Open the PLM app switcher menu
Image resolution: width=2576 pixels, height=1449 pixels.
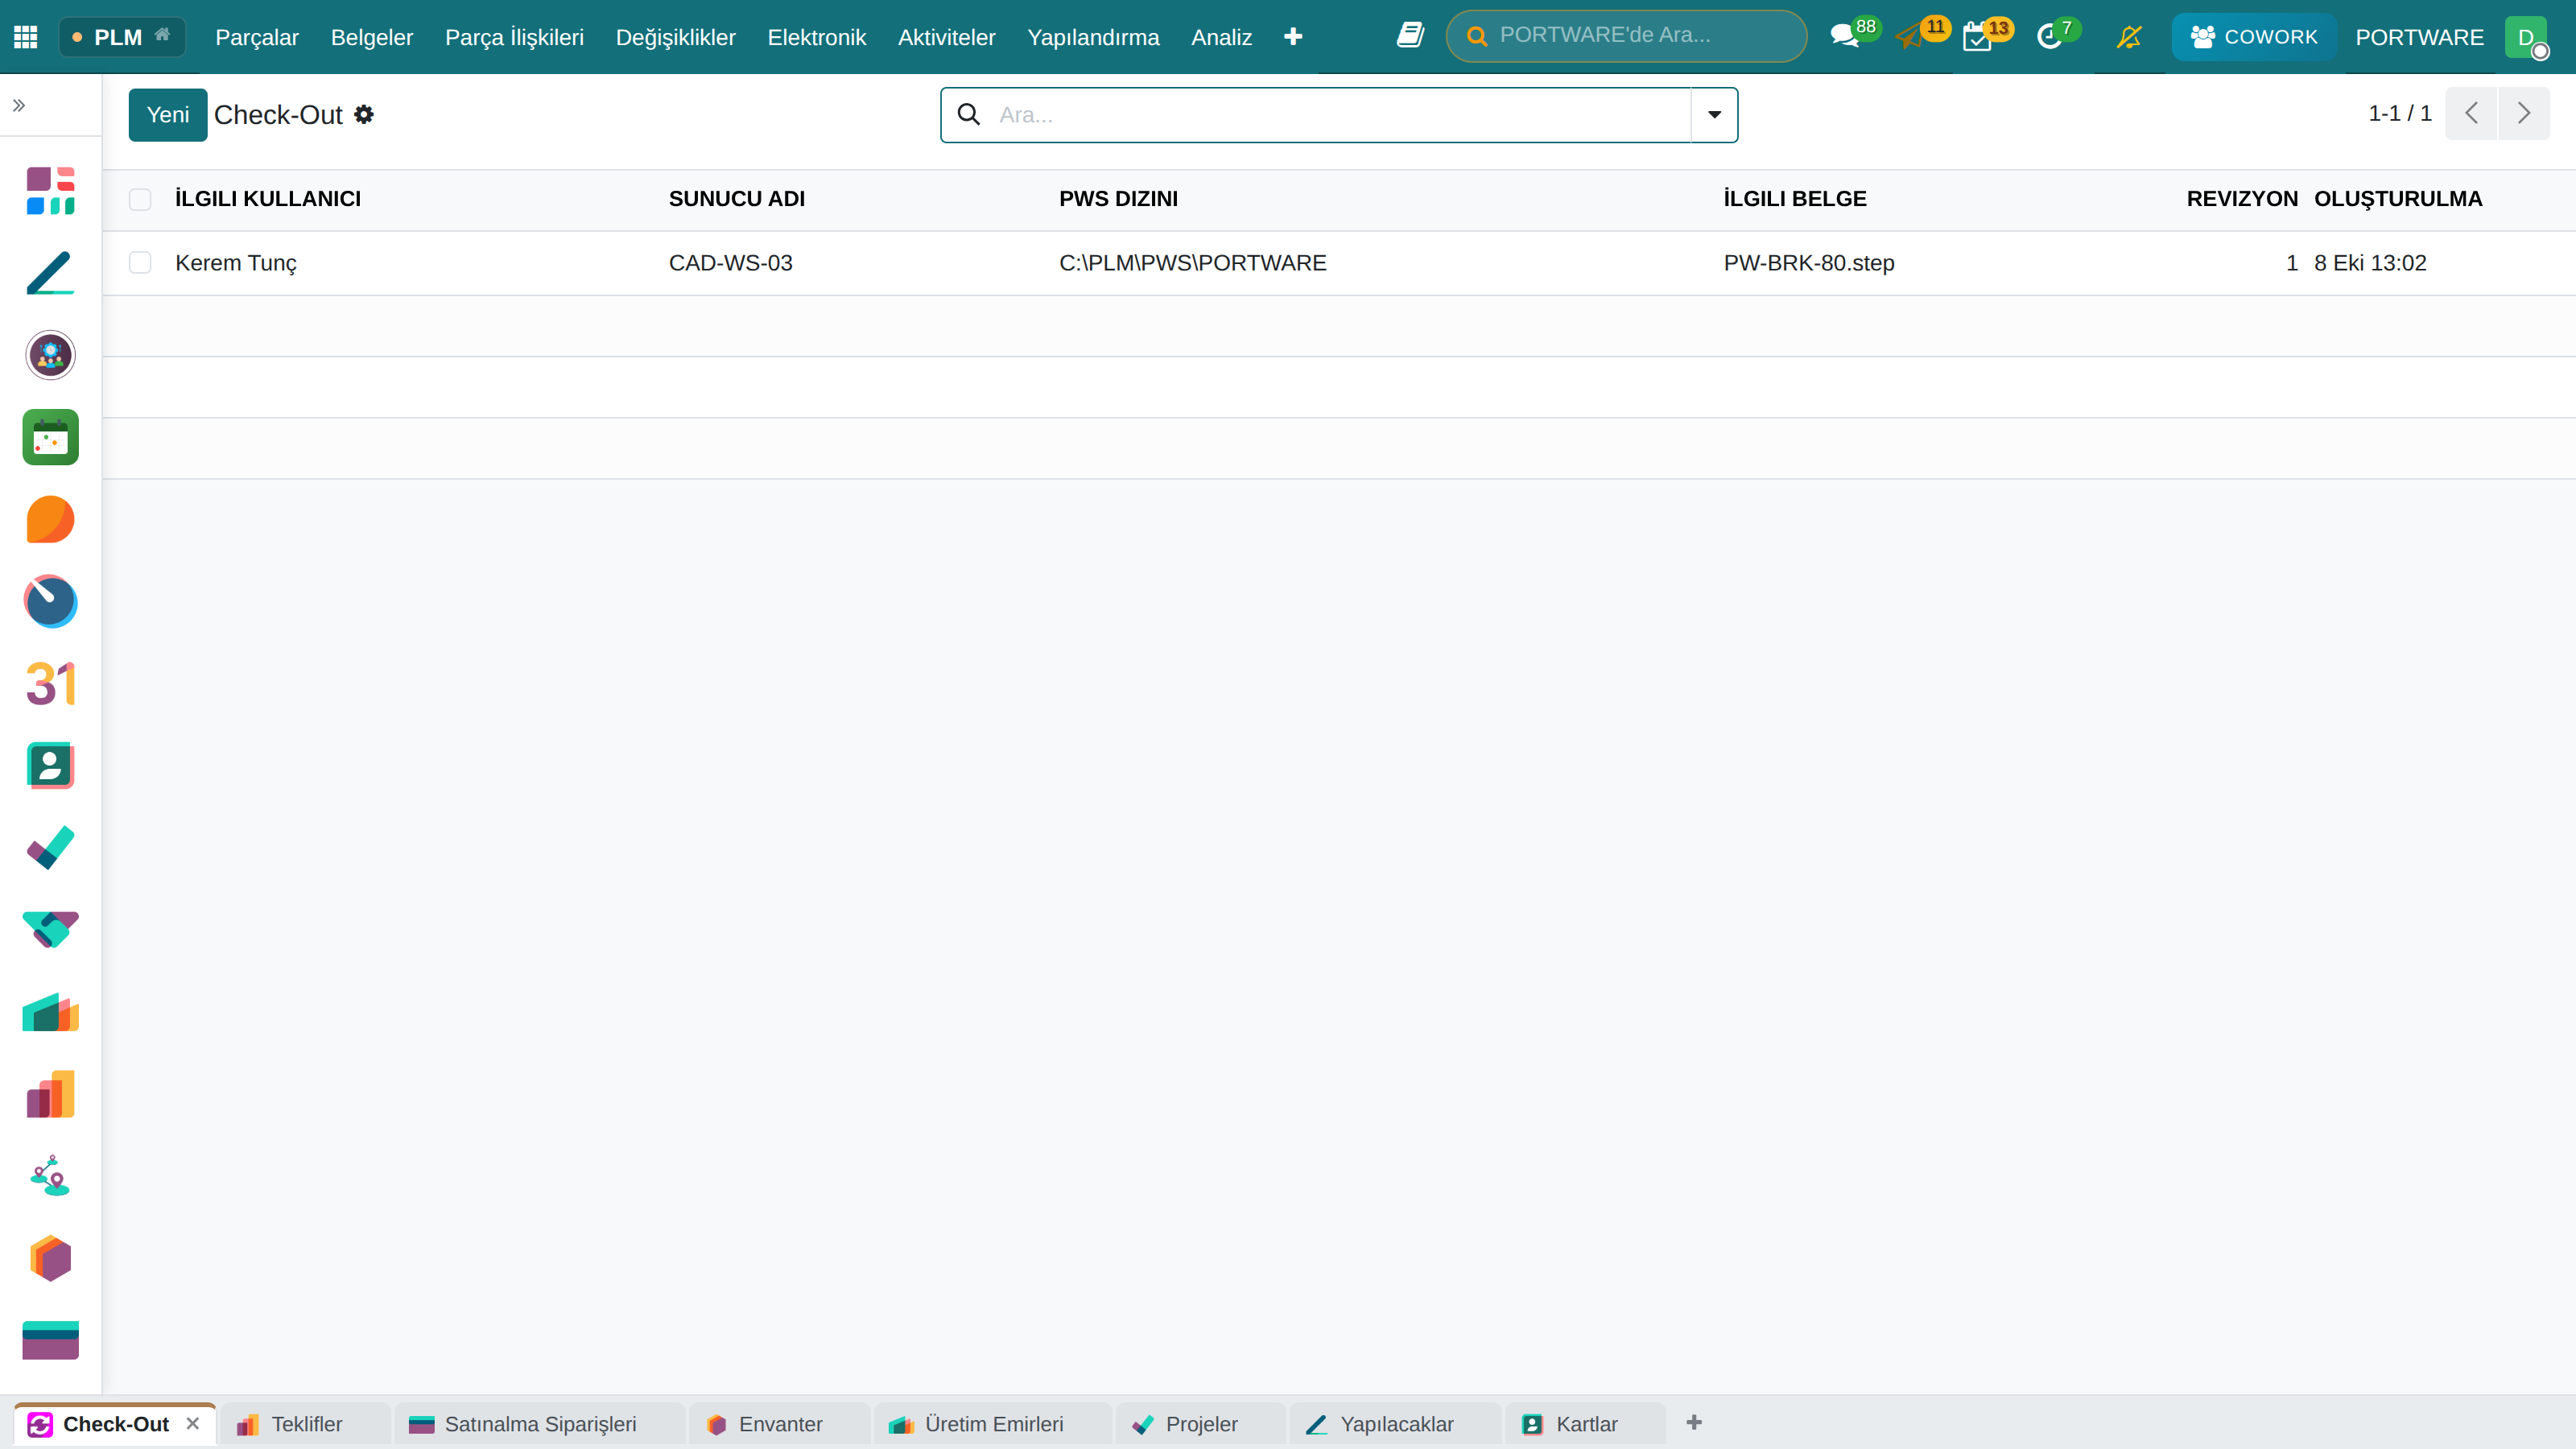pyautogui.click(x=122, y=37)
